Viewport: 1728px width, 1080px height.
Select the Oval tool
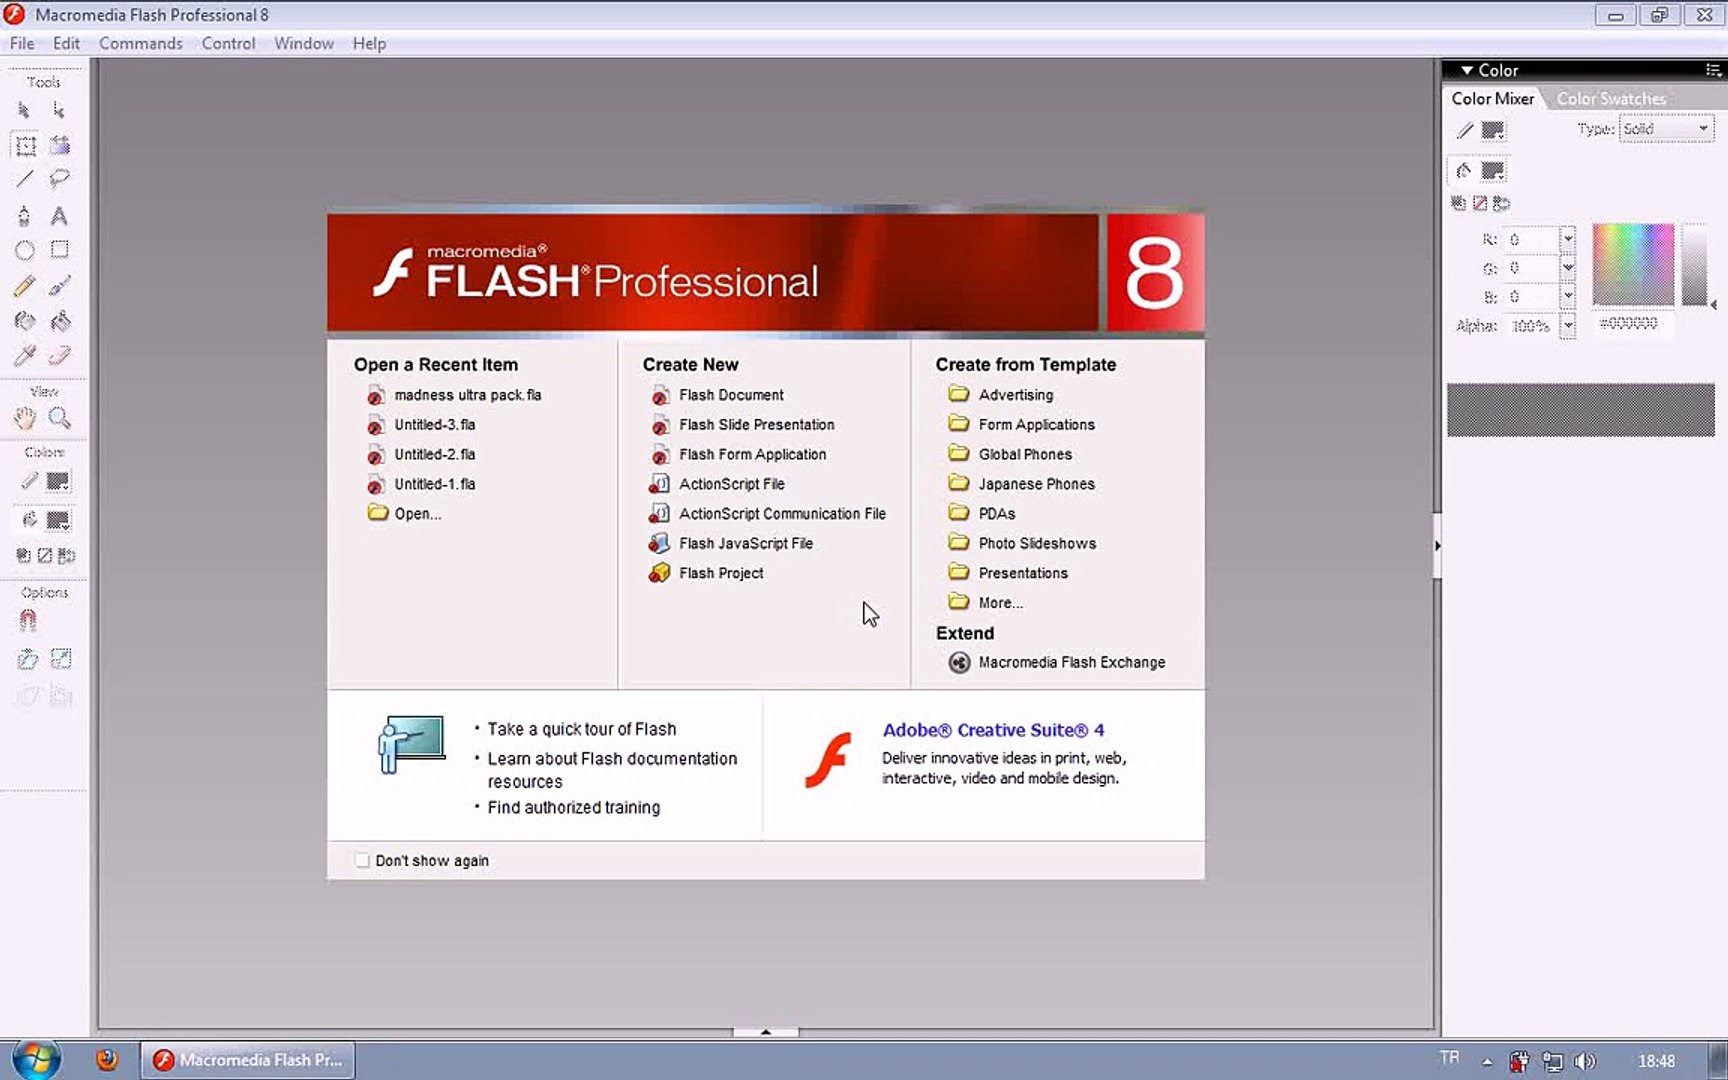24,250
